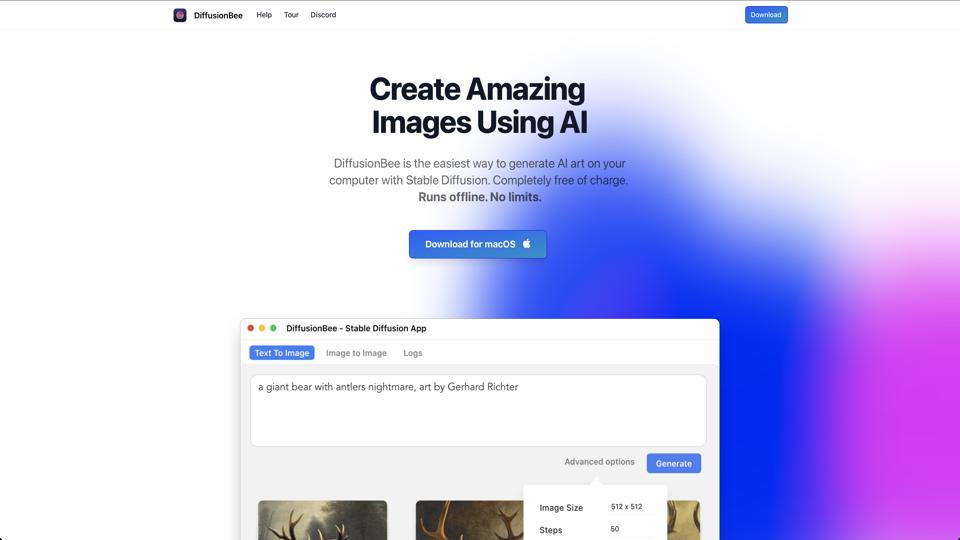Click Download for macOS button

click(x=478, y=244)
